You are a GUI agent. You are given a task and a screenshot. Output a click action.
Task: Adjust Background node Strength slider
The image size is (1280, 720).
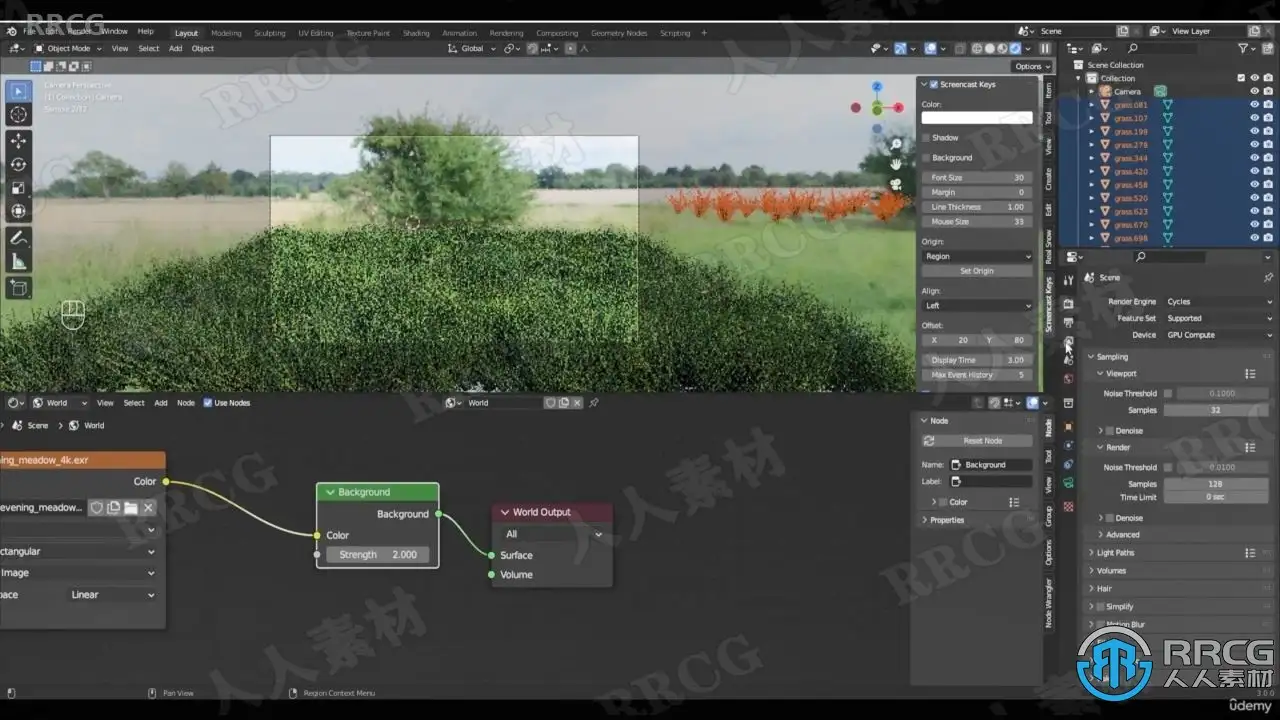[378, 555]
